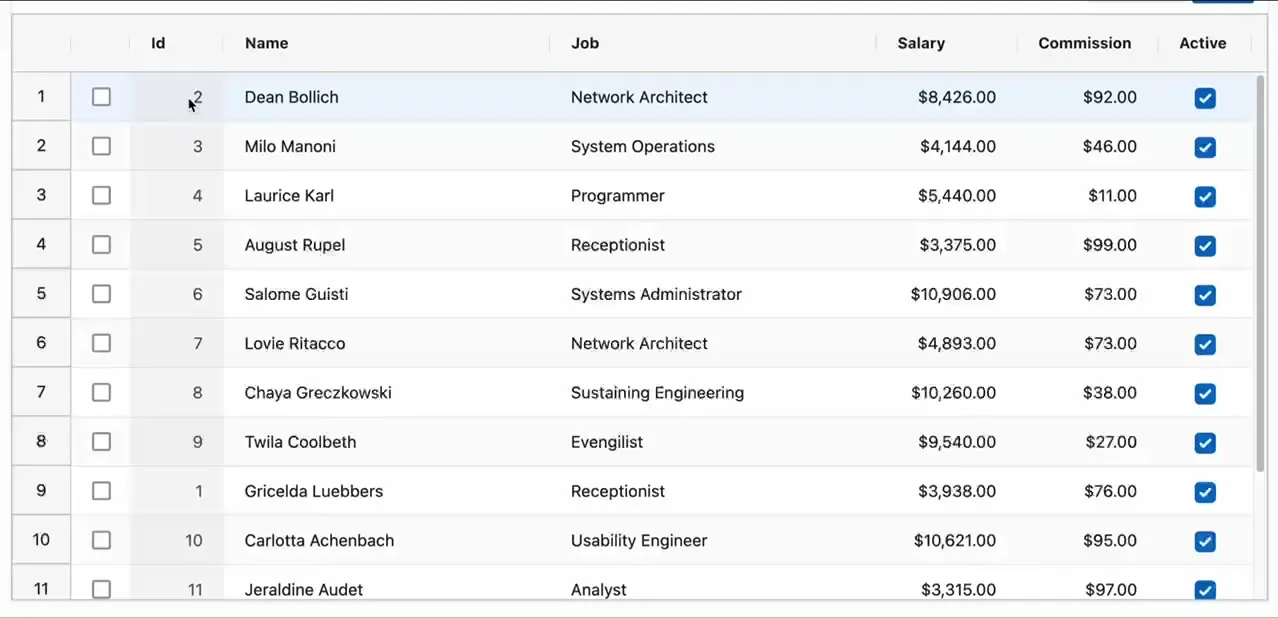
Task: Sort the grid by Salary header
Action: (921, 43)
